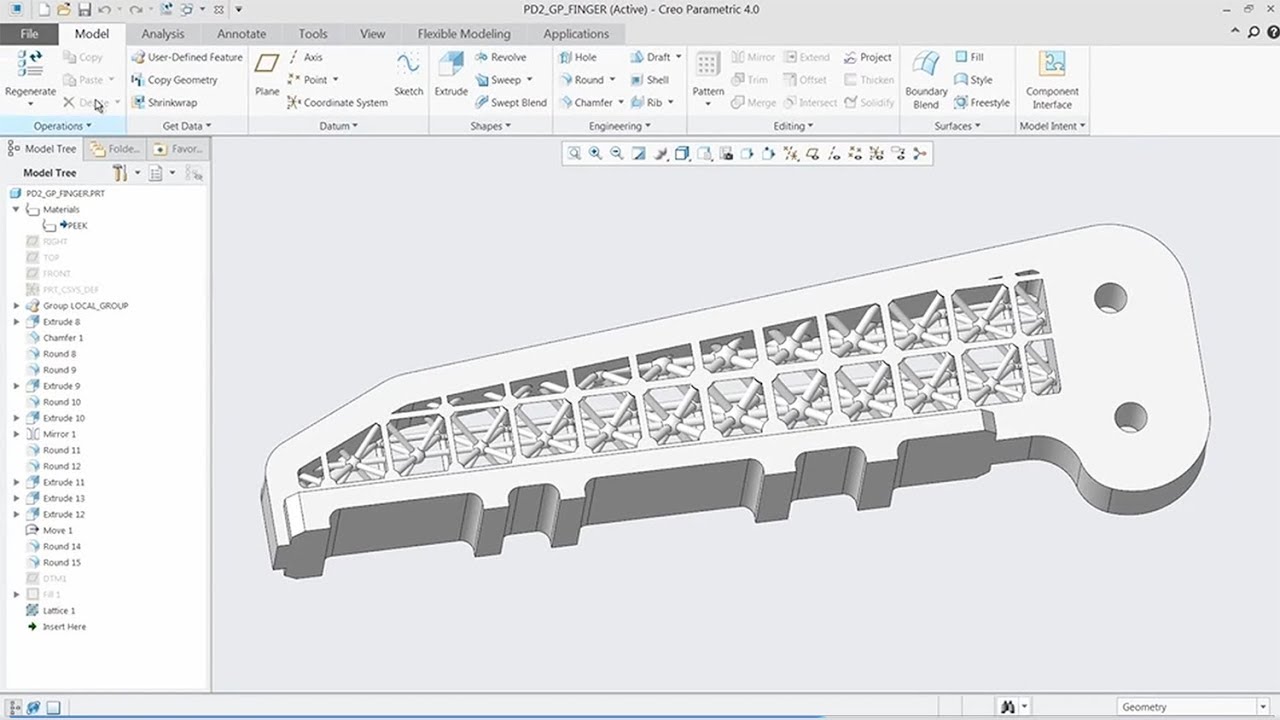This screenshot has height=720, width=1280.
Task: Click the New file icon
Action: pos(43,9)
